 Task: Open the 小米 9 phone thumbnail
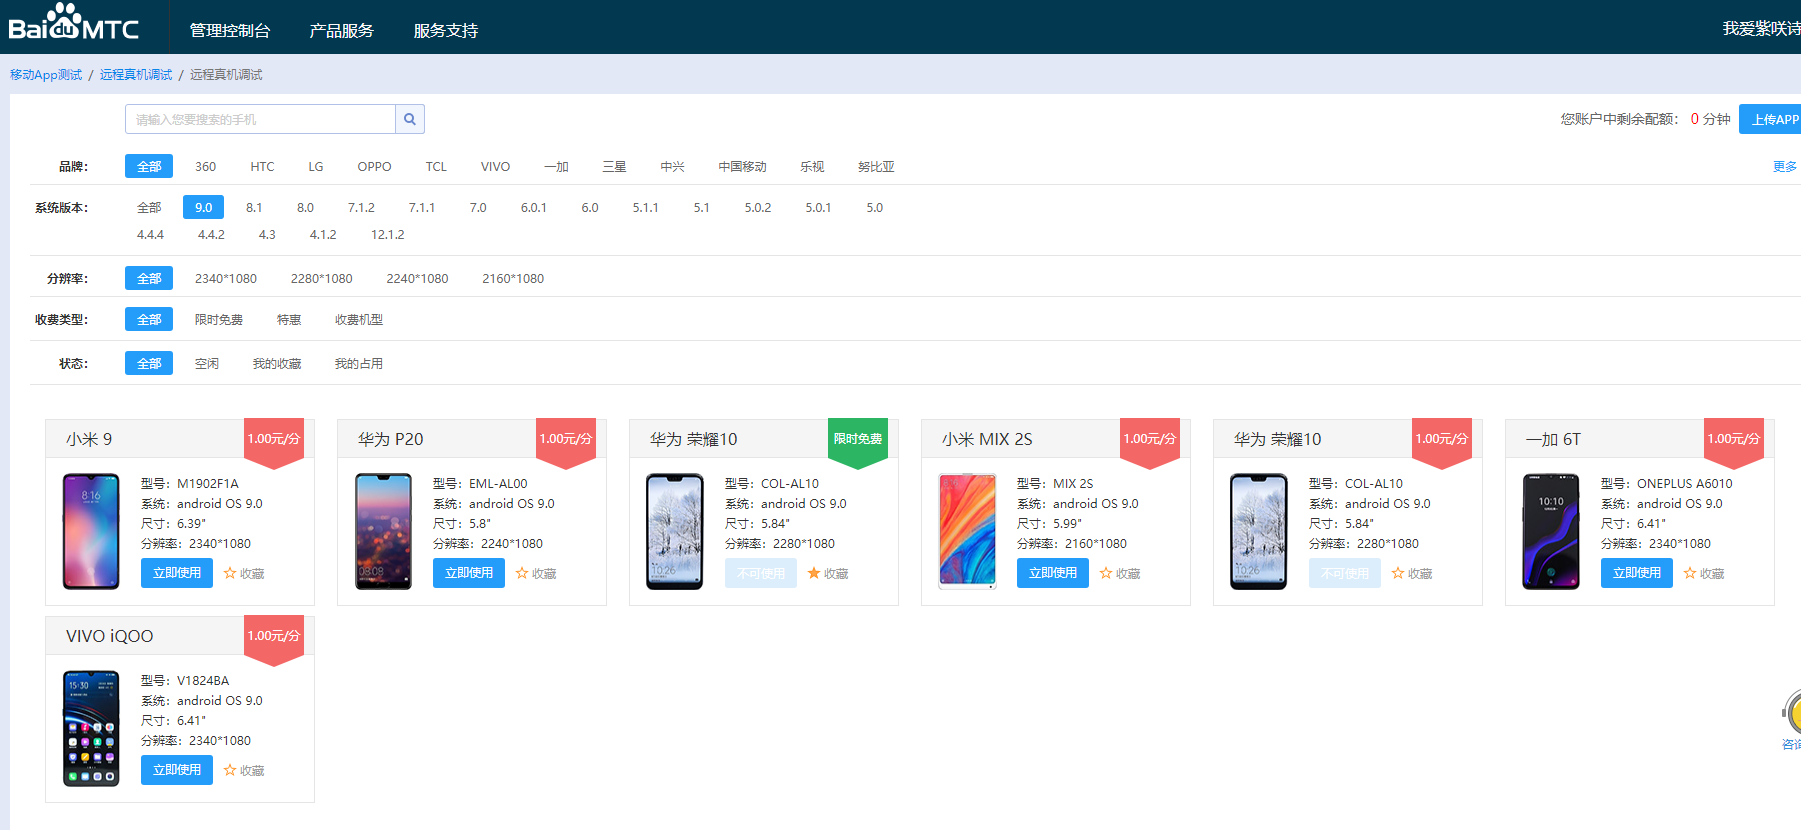(91, 531)
